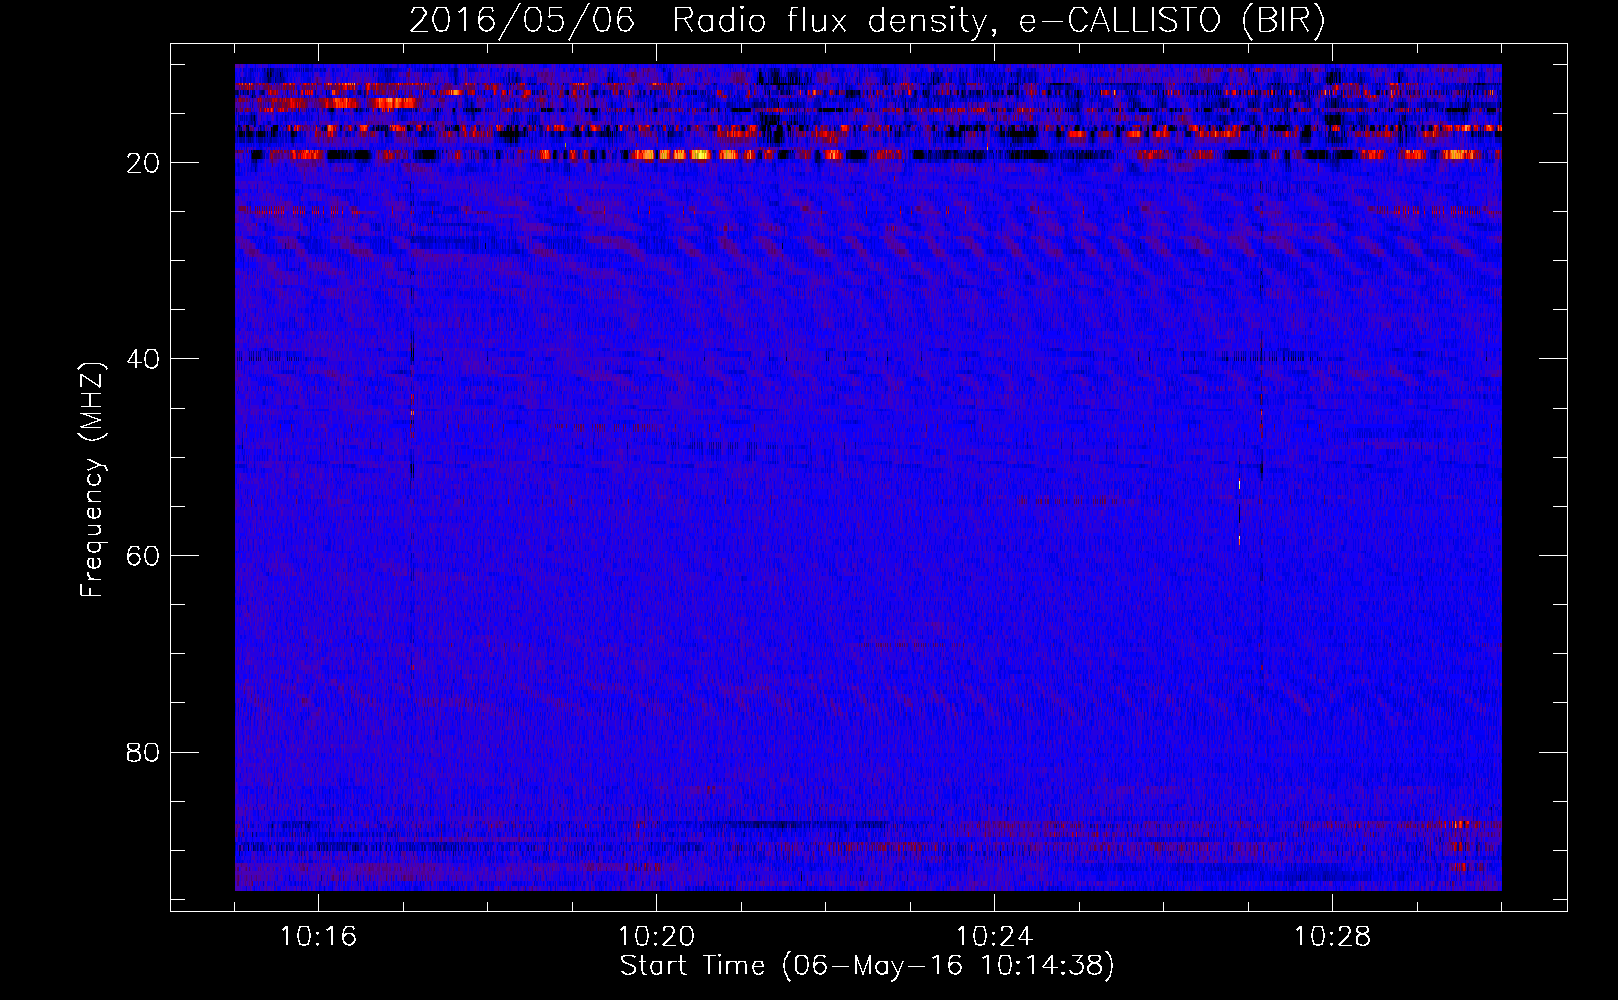
Task: Click the plot title "2016/05/06 Radio flux density, e-CALLISTO (BIR)"
Action: pyautogui.click(x=867, y=21)
